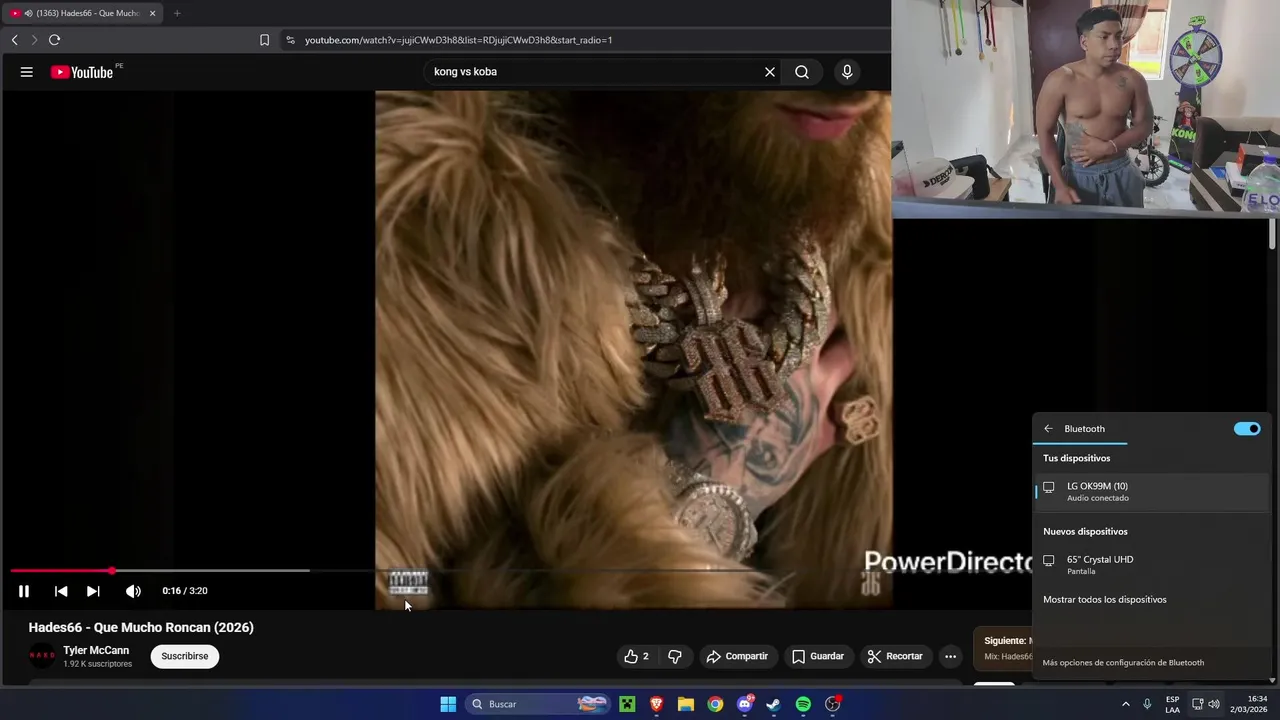Viewport: 1280px width, 720px height.
Task: Skip to the next video
Action: (x=93, y=591)
